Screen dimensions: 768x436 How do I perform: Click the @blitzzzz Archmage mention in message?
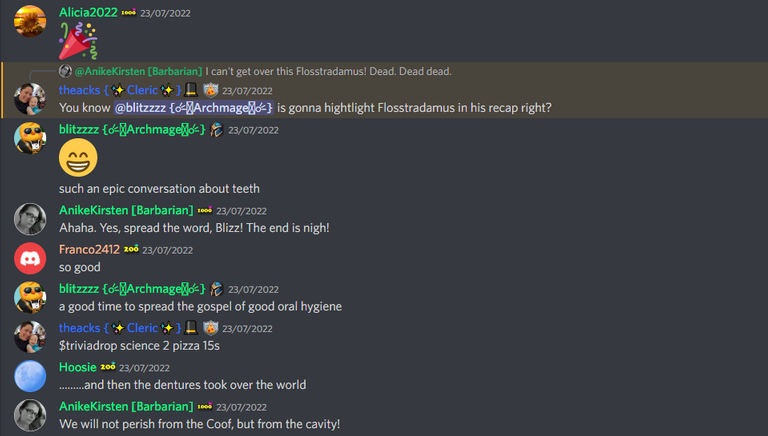point(193,108)
